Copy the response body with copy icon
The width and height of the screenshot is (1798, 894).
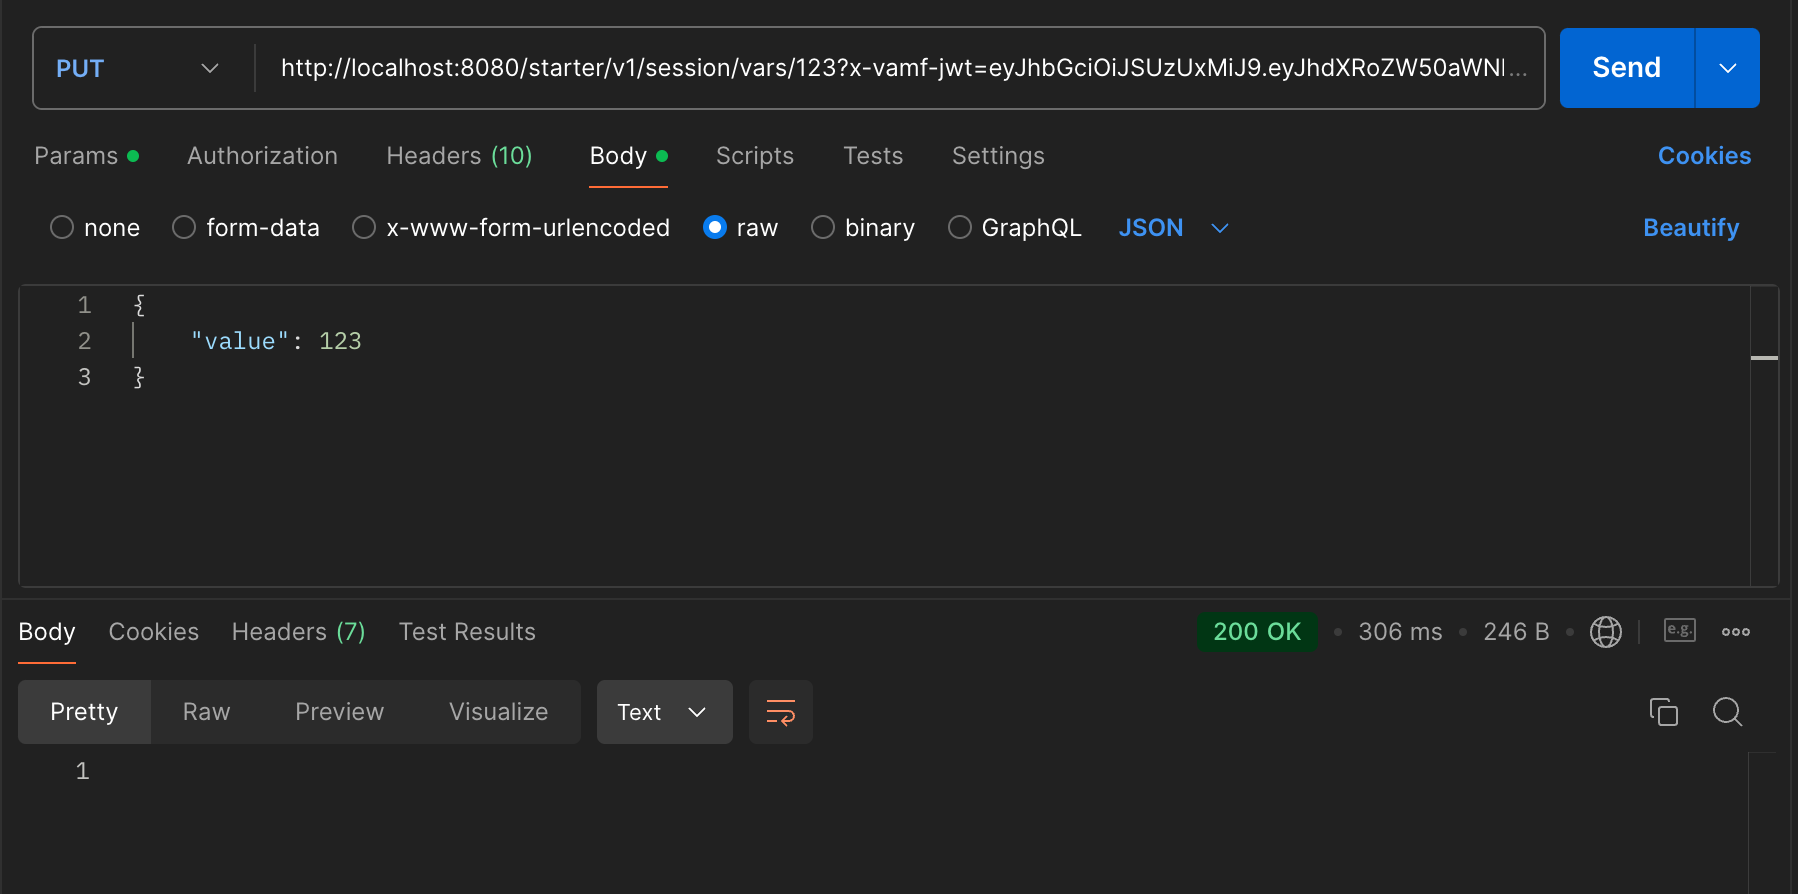tap(1663, 712)
